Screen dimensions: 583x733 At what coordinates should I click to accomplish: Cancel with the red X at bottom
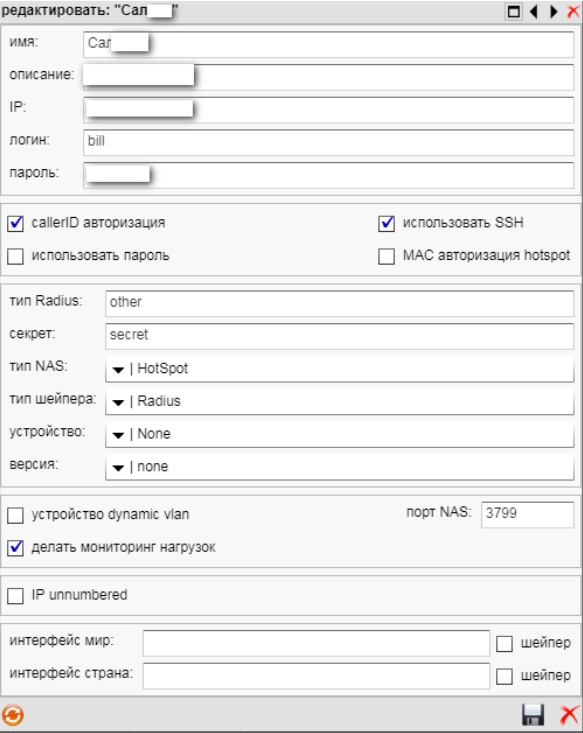tap(569, 715)
